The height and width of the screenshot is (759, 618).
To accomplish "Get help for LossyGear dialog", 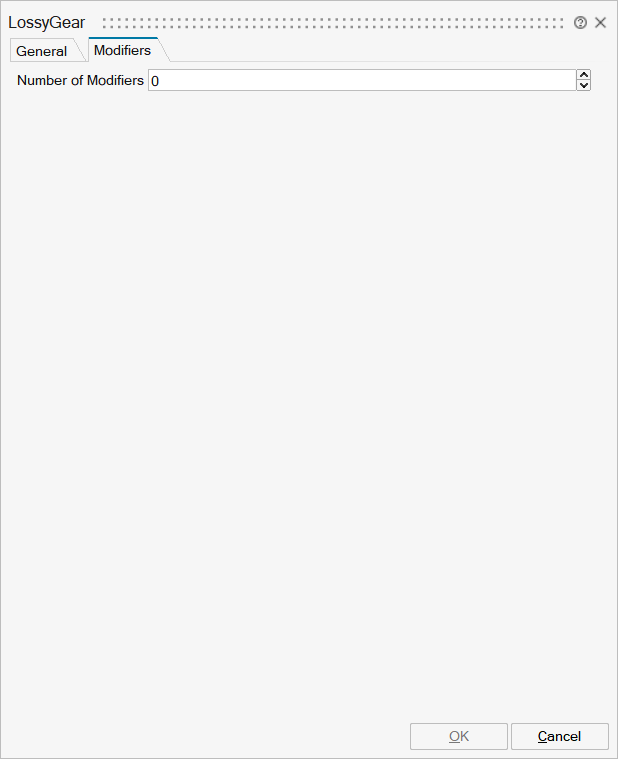I will 580,22.
